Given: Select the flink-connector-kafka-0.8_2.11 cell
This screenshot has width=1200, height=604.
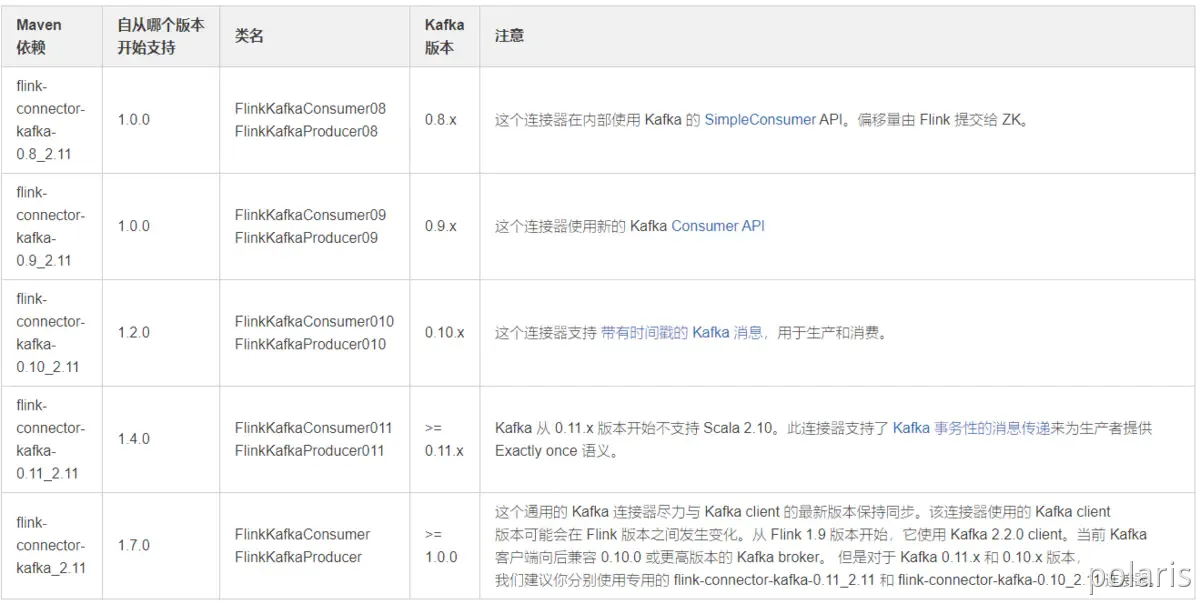Looking at the screenshot, I should [51, 120].
